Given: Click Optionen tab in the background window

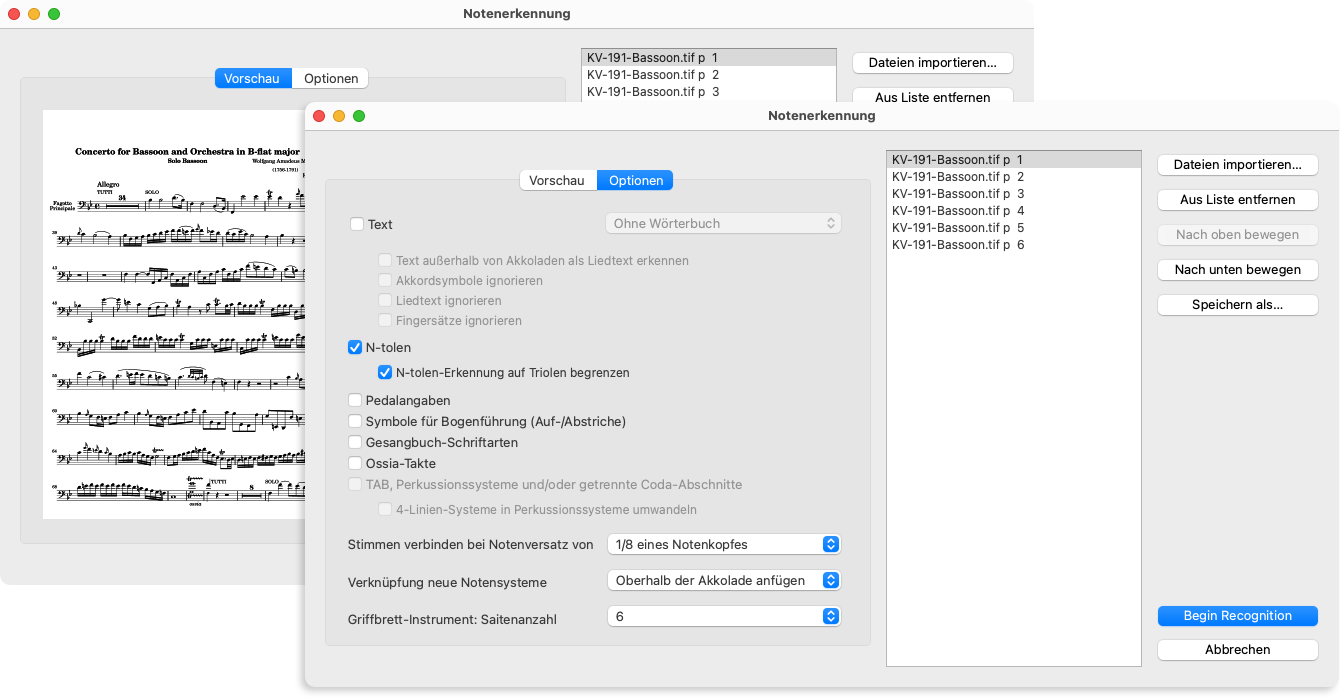Looking at the screenshot, I should tap(331, 79).
